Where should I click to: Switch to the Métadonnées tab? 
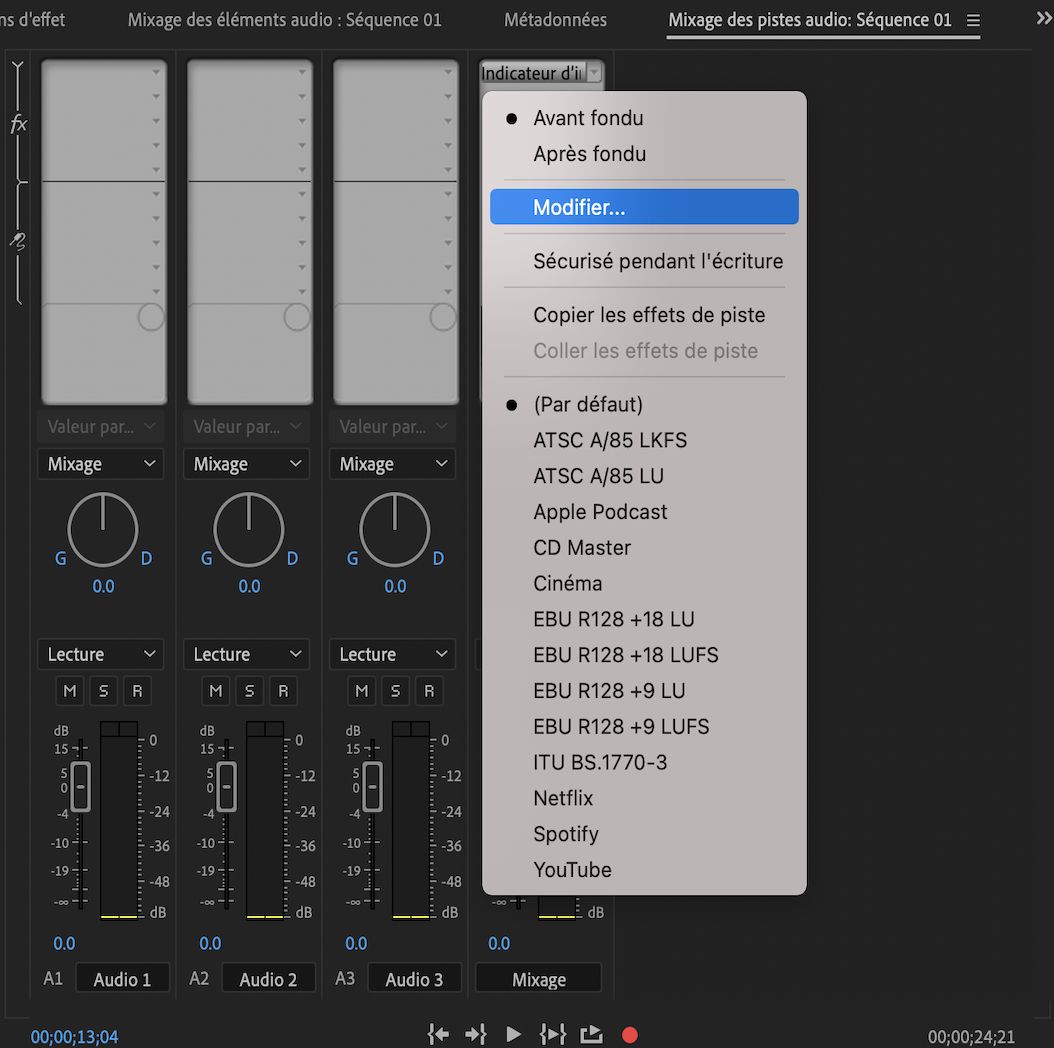555,19
